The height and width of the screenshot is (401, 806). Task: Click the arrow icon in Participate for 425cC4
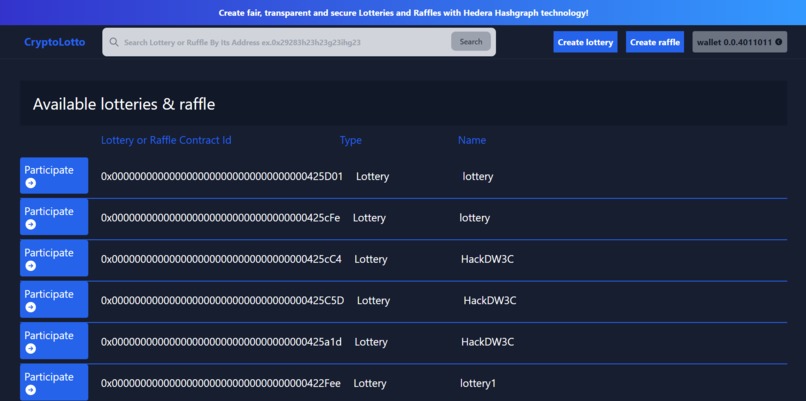pos(31,266)
